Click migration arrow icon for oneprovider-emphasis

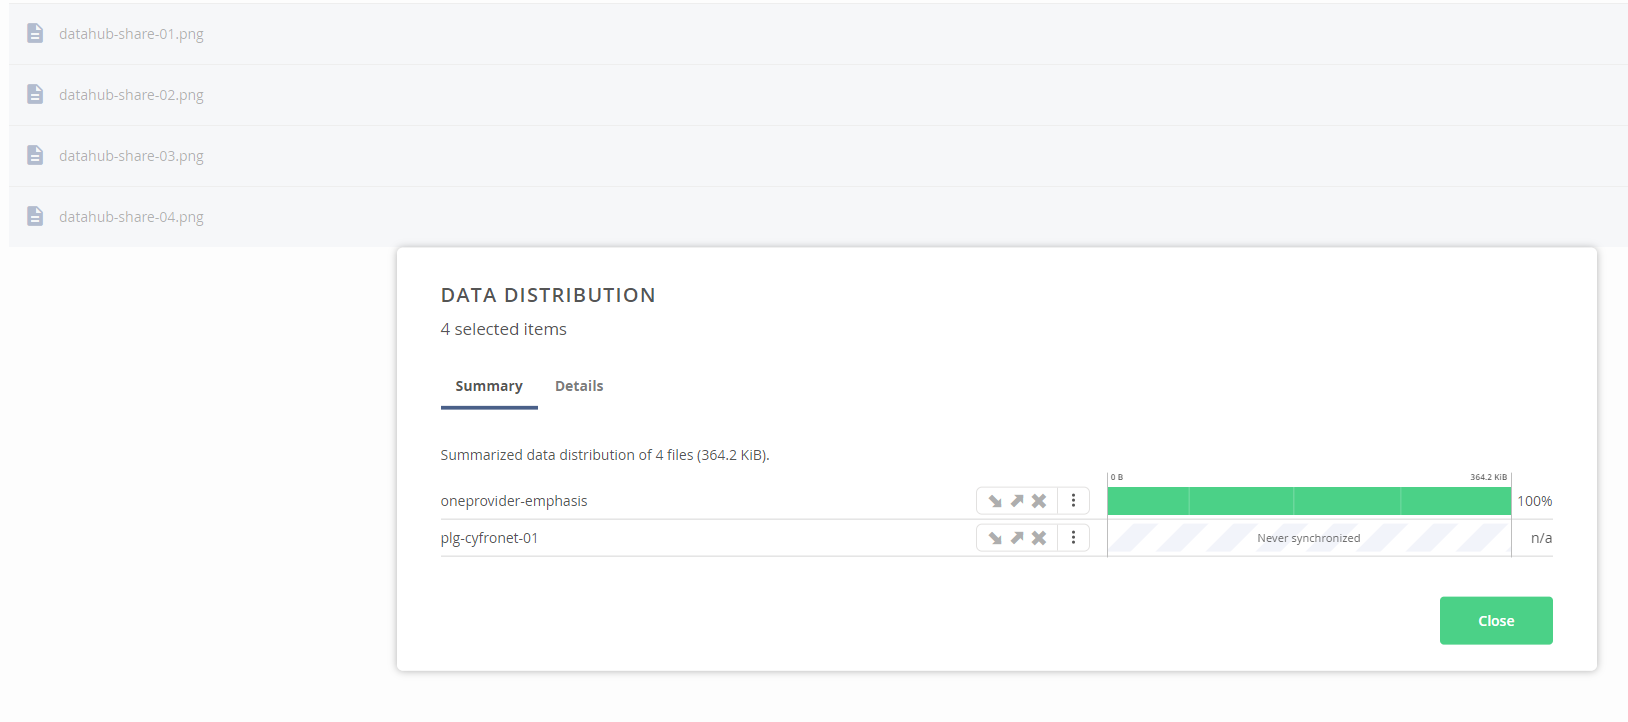click(1017, 501)
